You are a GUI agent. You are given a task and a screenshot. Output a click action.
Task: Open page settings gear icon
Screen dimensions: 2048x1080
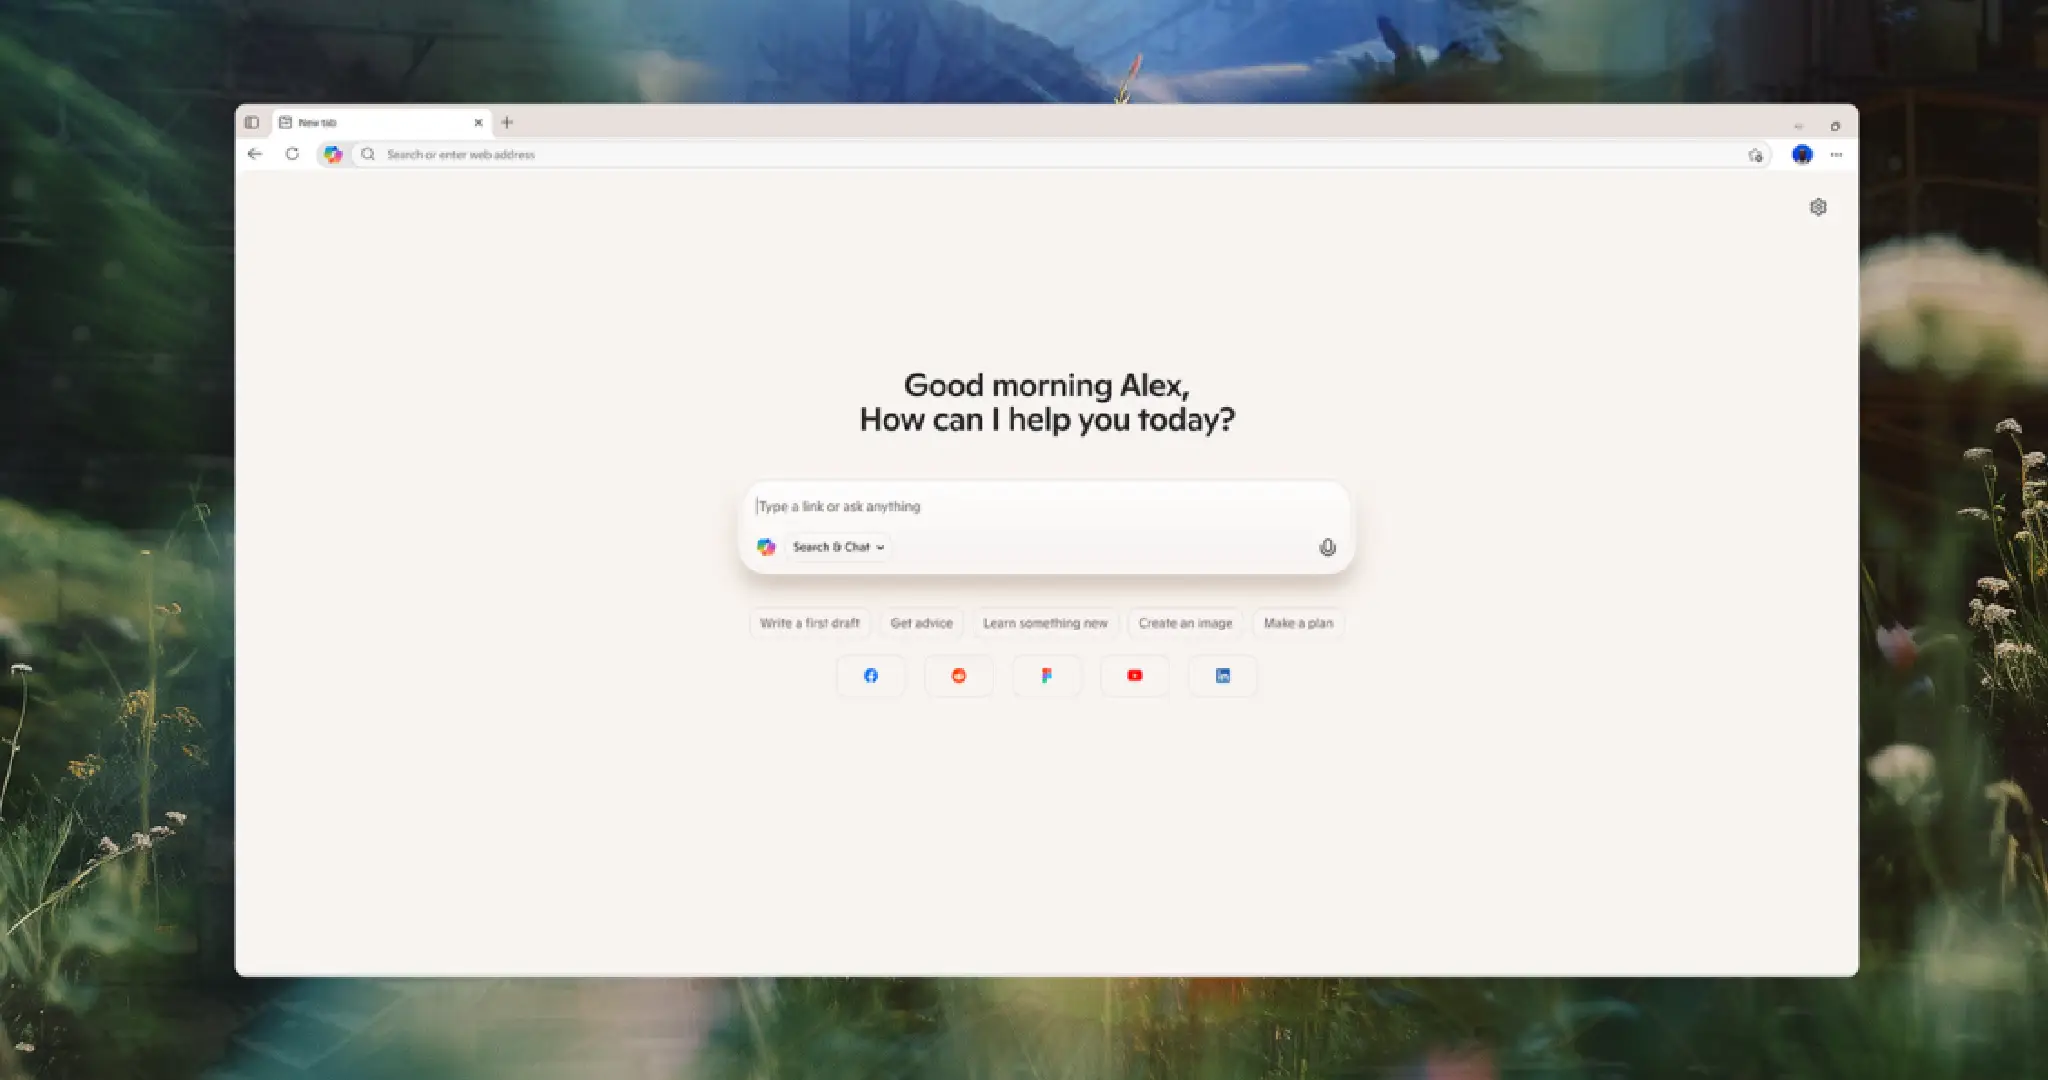1818,207
